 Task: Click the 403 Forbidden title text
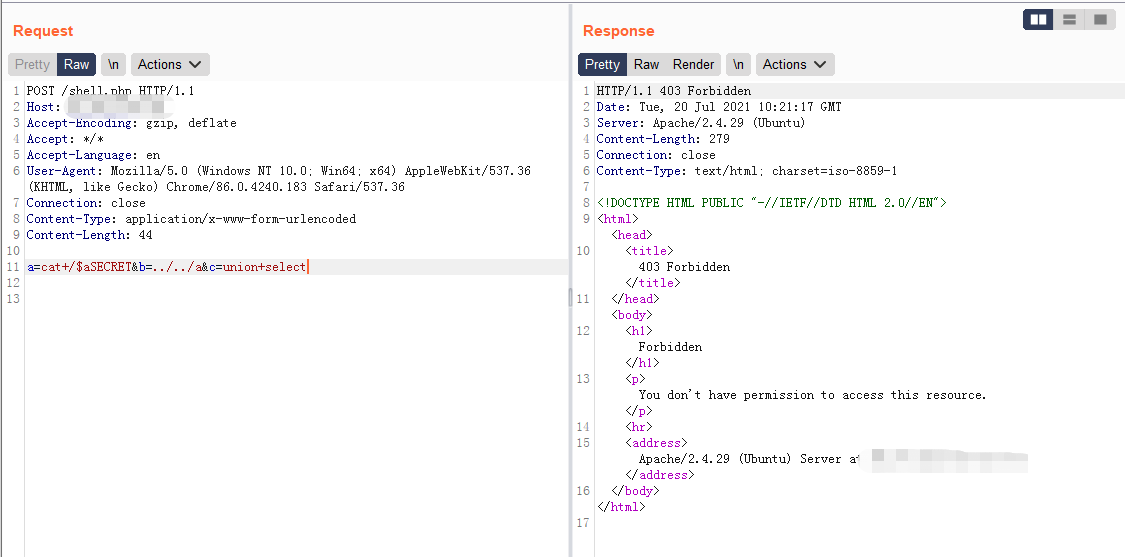coord(684,267)
